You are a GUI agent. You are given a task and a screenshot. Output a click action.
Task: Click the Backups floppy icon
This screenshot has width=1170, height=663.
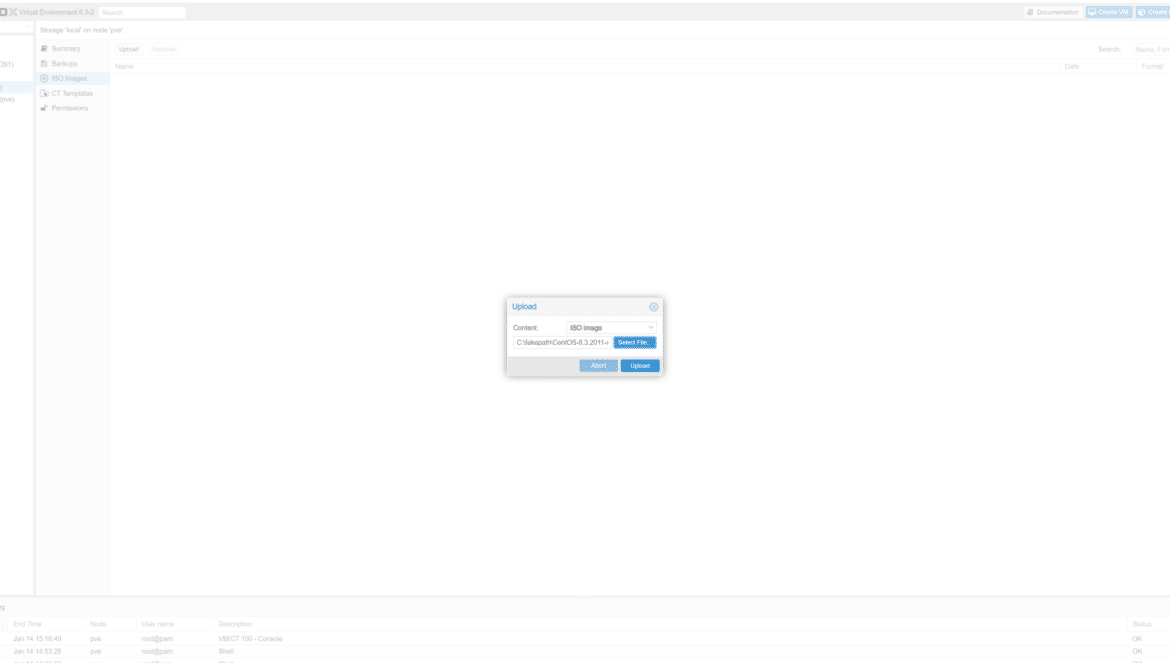click(44, 63)
